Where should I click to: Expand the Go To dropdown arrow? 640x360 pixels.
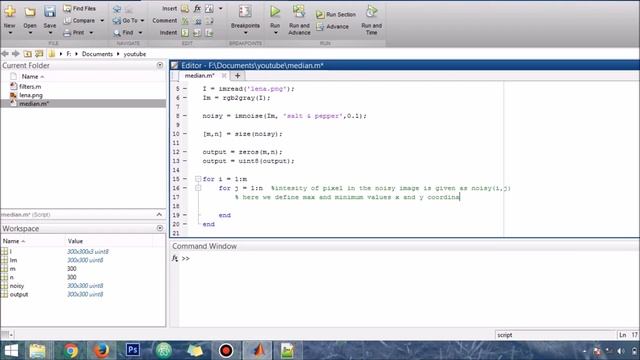(x=142, y=20)
